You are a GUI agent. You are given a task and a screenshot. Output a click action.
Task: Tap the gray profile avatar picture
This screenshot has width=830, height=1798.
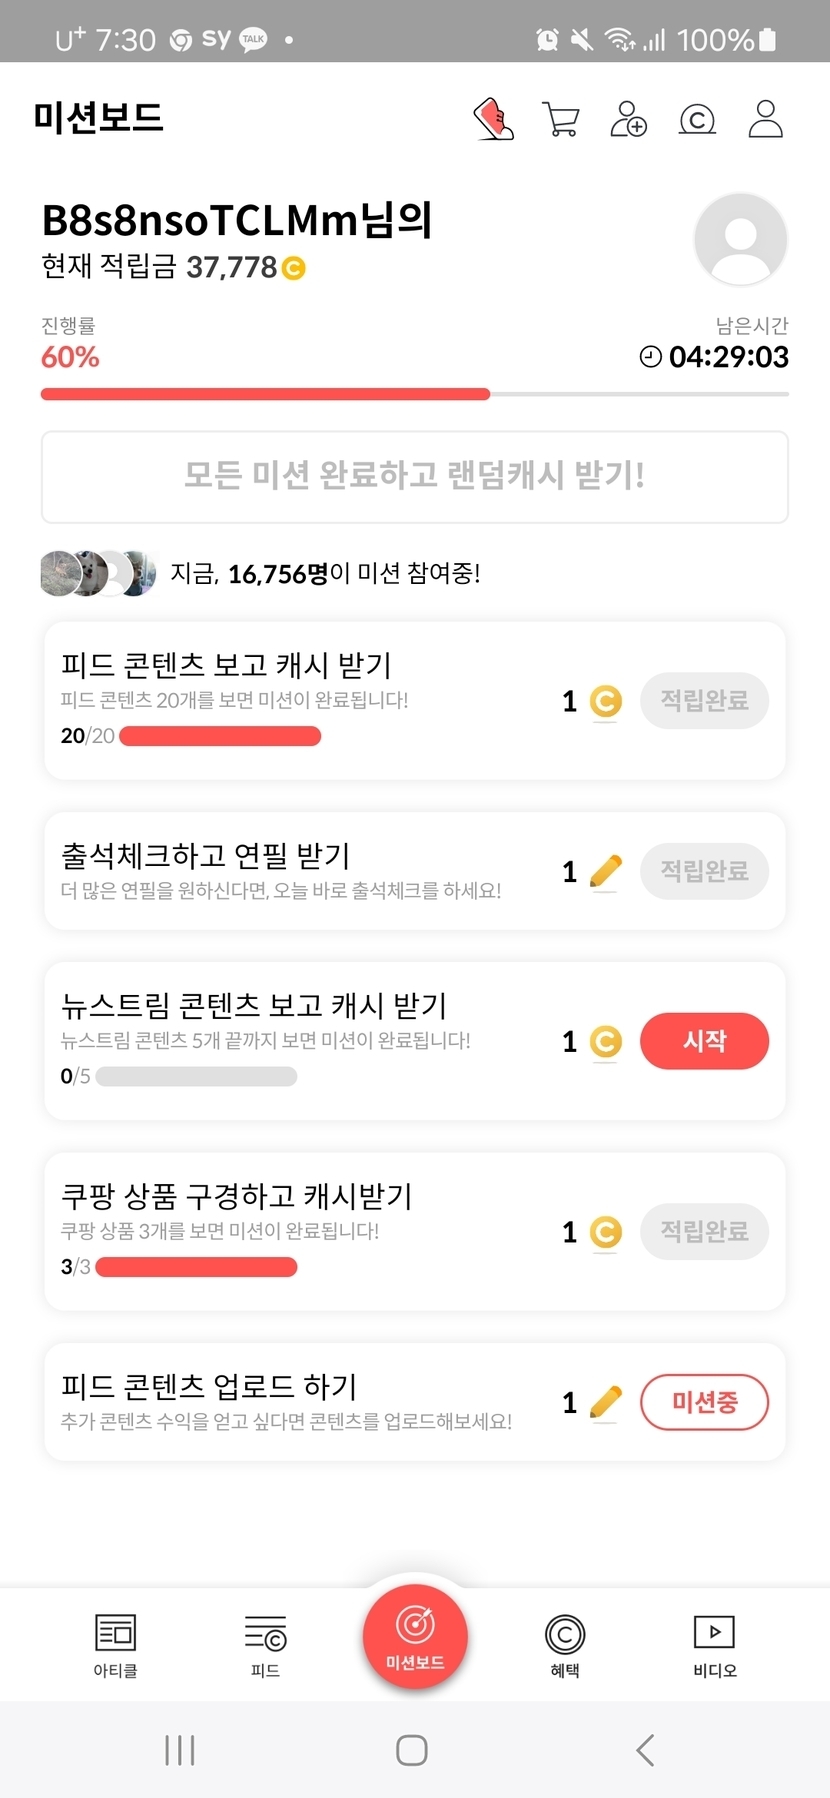[x=740, y=240]
